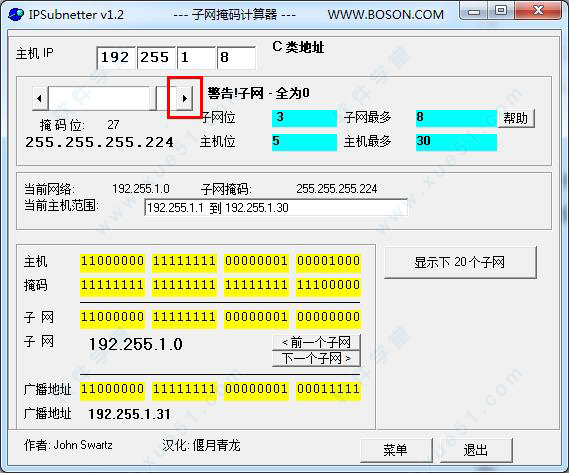Click broadcast binary octet 00011111
The image size is (569, 473).
point(328,390)
